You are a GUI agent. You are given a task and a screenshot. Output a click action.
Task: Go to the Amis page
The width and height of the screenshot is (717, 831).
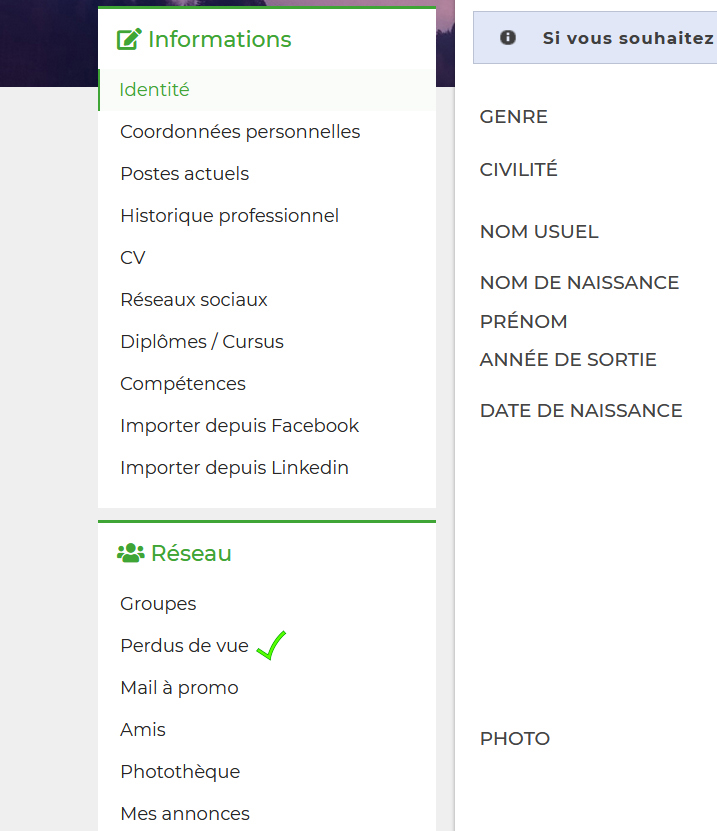coord(143,730)
